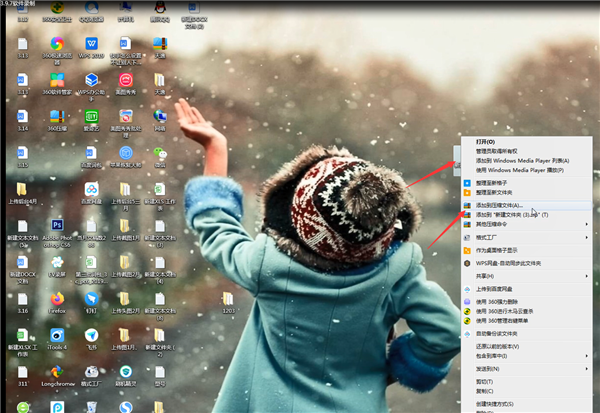Choose 管理员取得所有权 in the context menu
This screenshot has height=413, width=600.
click(x=527, y=151)
